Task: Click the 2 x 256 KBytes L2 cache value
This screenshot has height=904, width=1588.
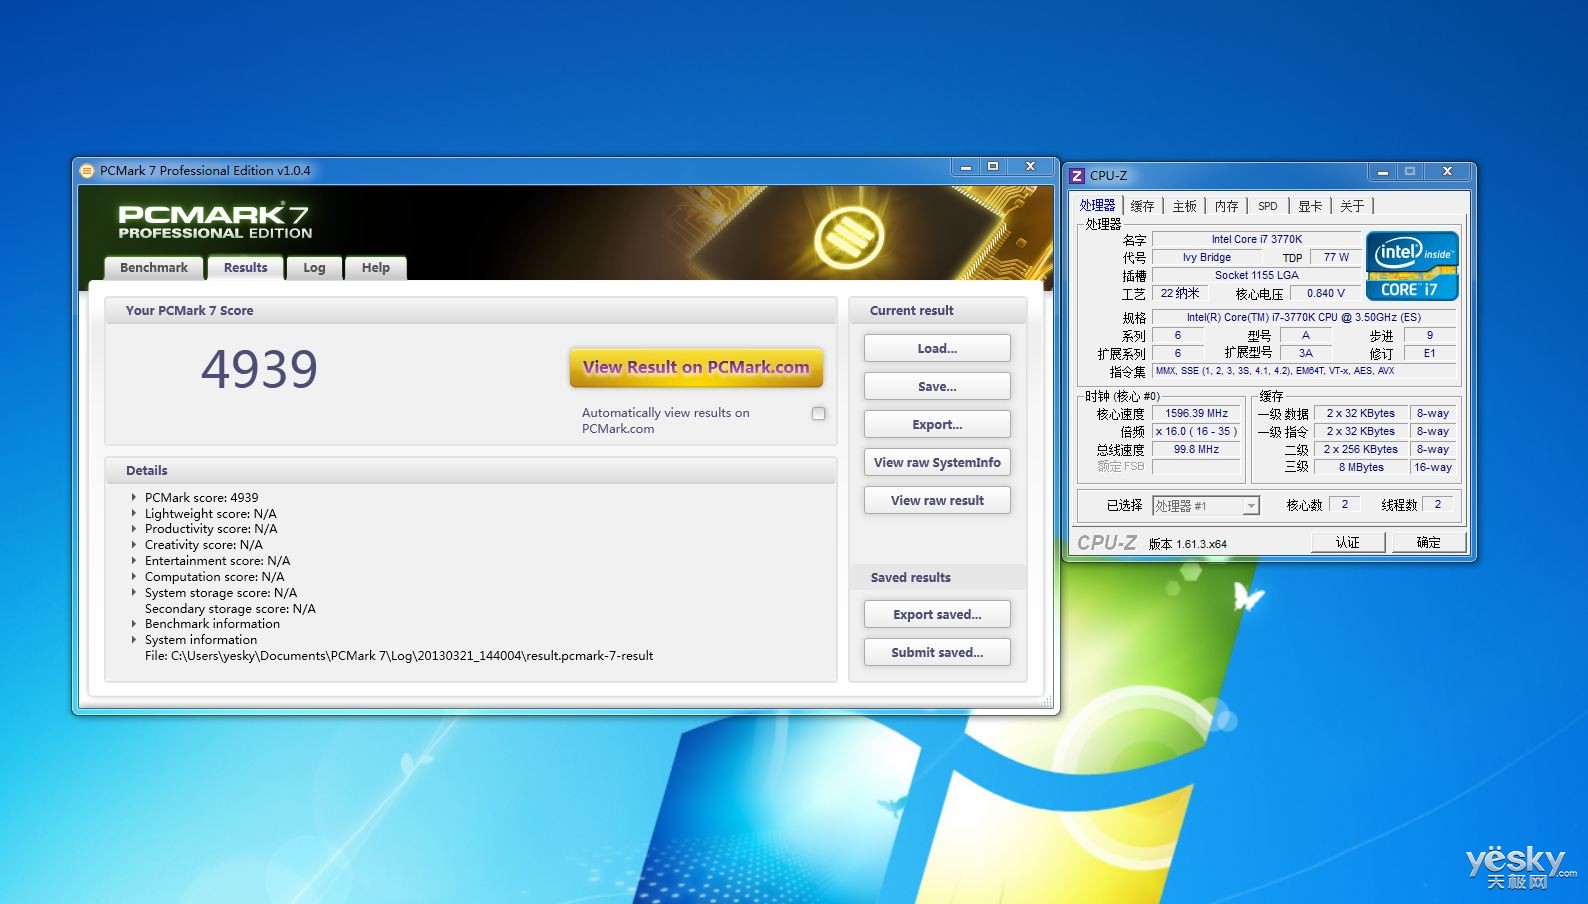Action: (x=1361, y=449)
